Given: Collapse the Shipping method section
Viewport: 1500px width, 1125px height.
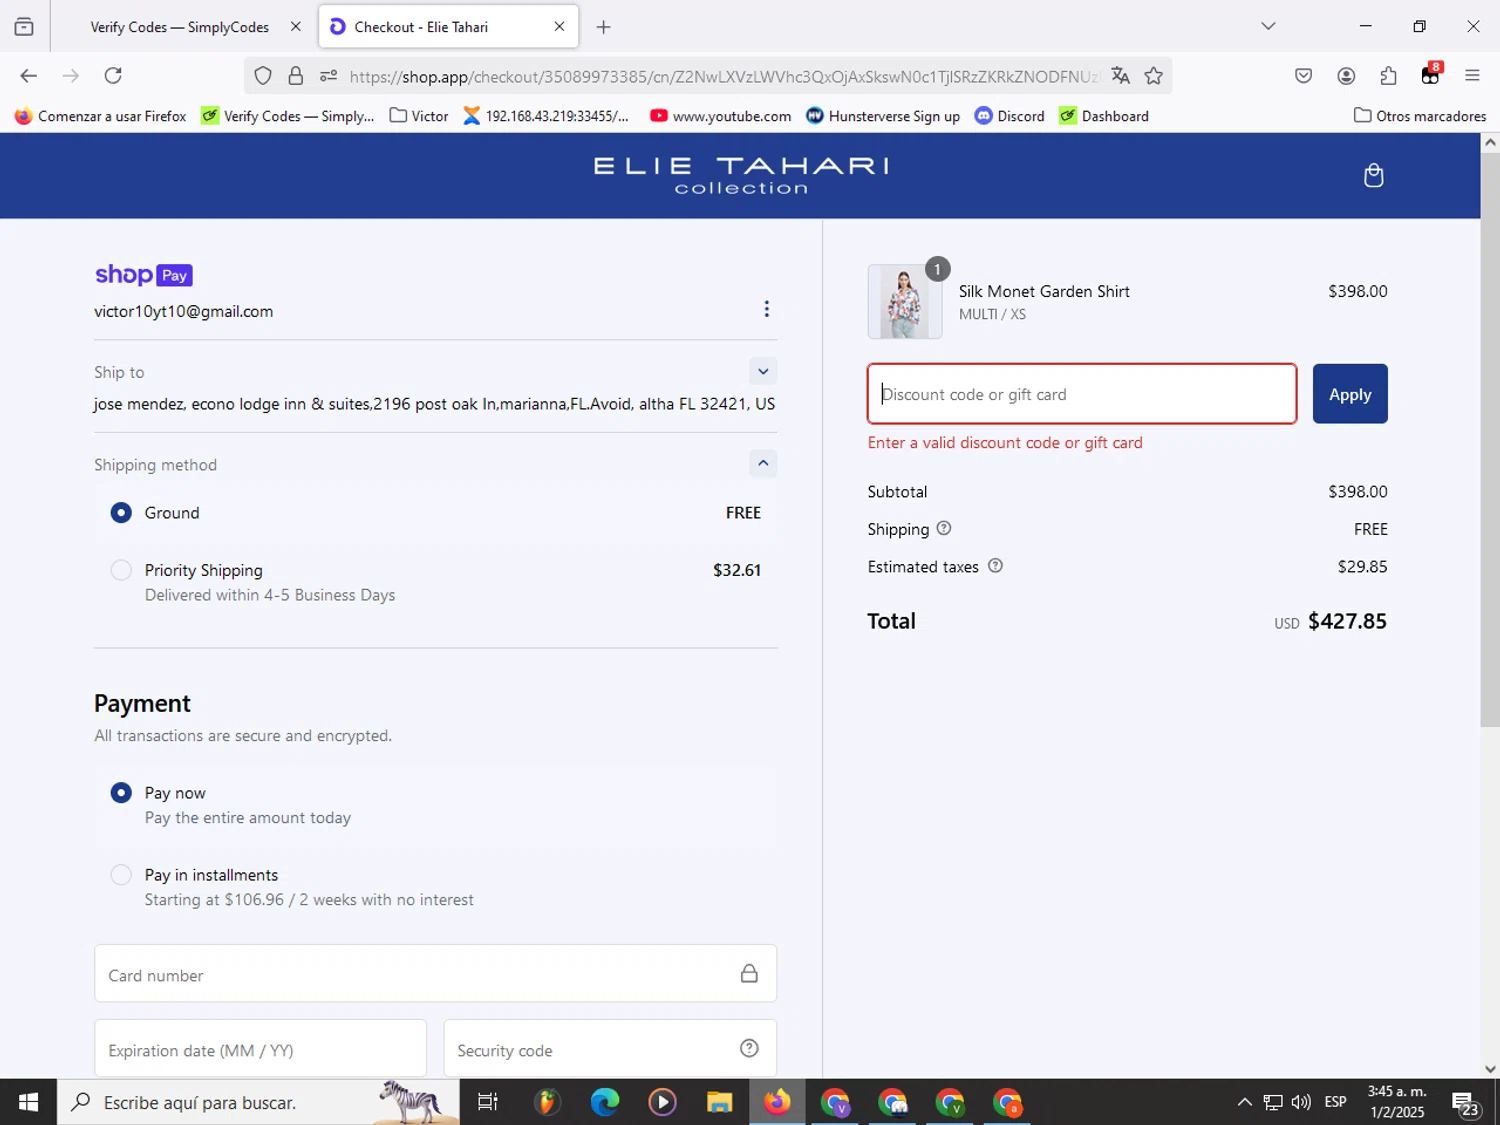Looking at the screenshot, I should [763, 463].
